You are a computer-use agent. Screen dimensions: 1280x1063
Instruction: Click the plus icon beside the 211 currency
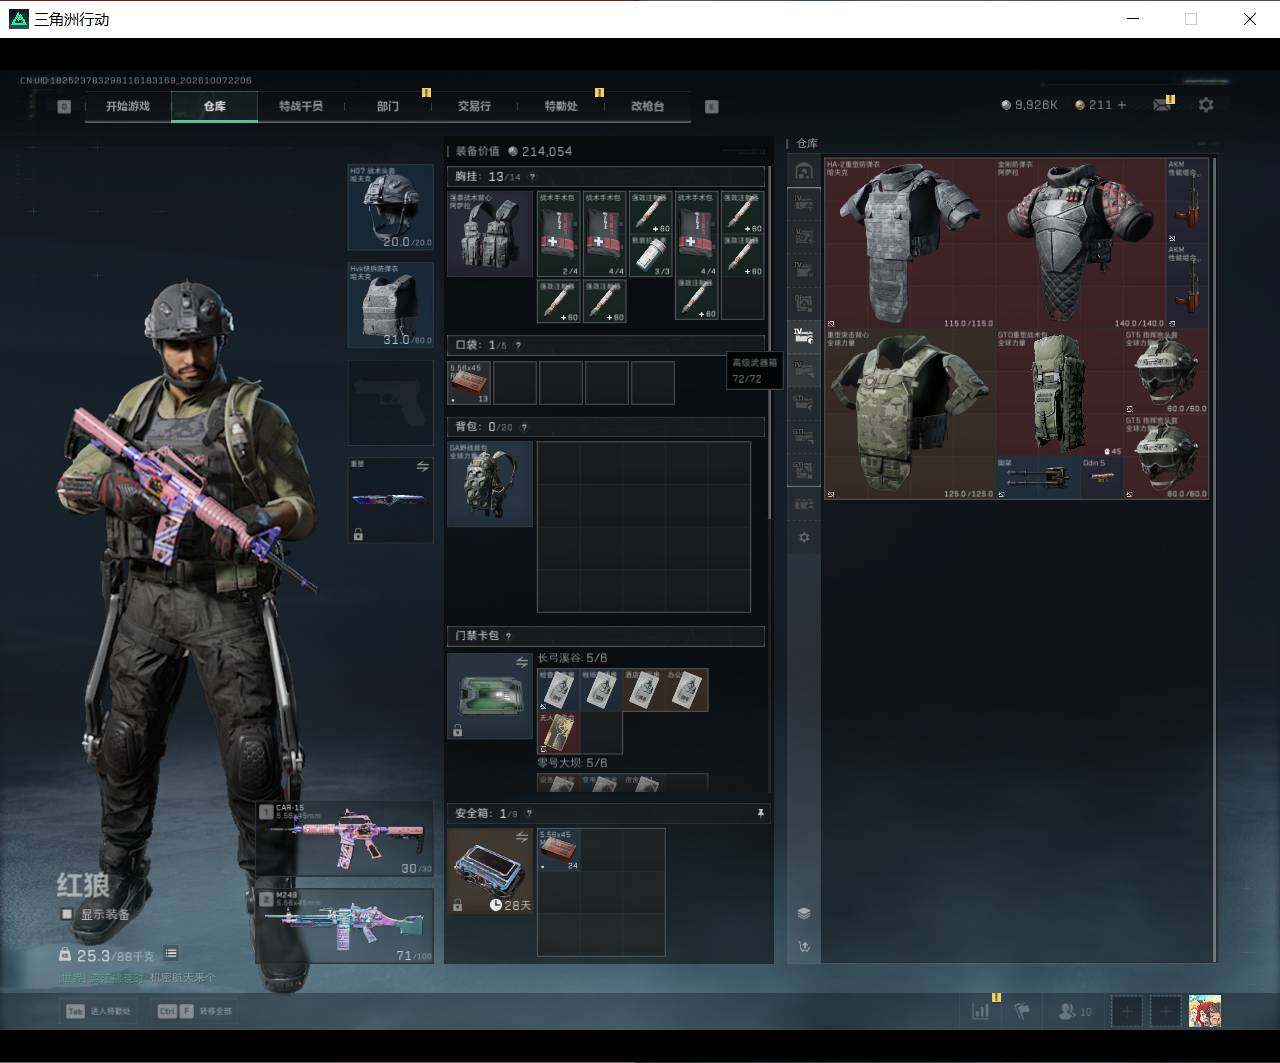(x=1121, y=105)
